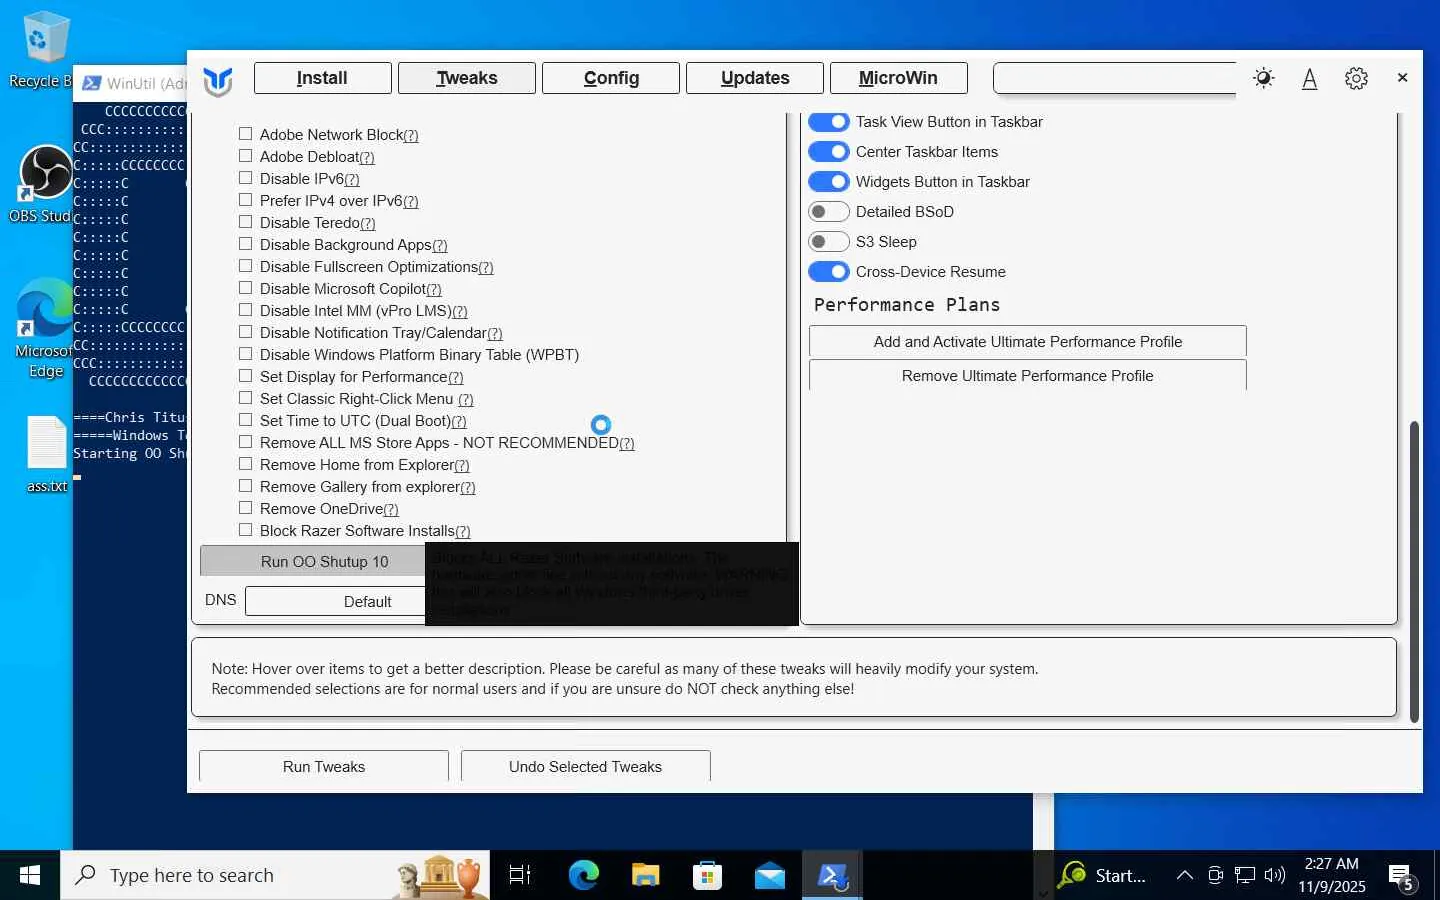This screenshot has height=900, width=1440.
Task: Switch to the Config tab
Action: (x=611, y=78)
